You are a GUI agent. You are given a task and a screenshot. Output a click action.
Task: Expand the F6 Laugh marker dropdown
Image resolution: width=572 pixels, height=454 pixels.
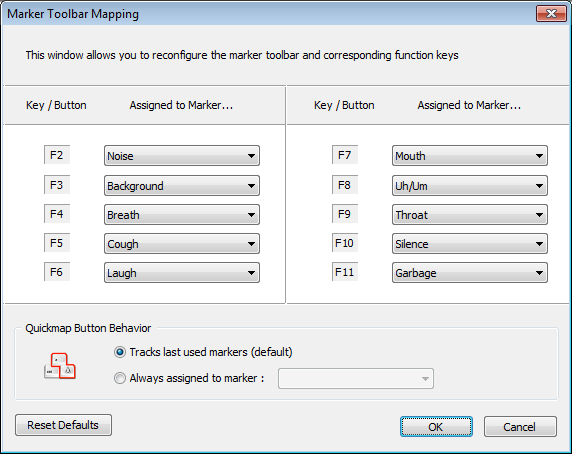pyautogui.click(x=182, y=273)
